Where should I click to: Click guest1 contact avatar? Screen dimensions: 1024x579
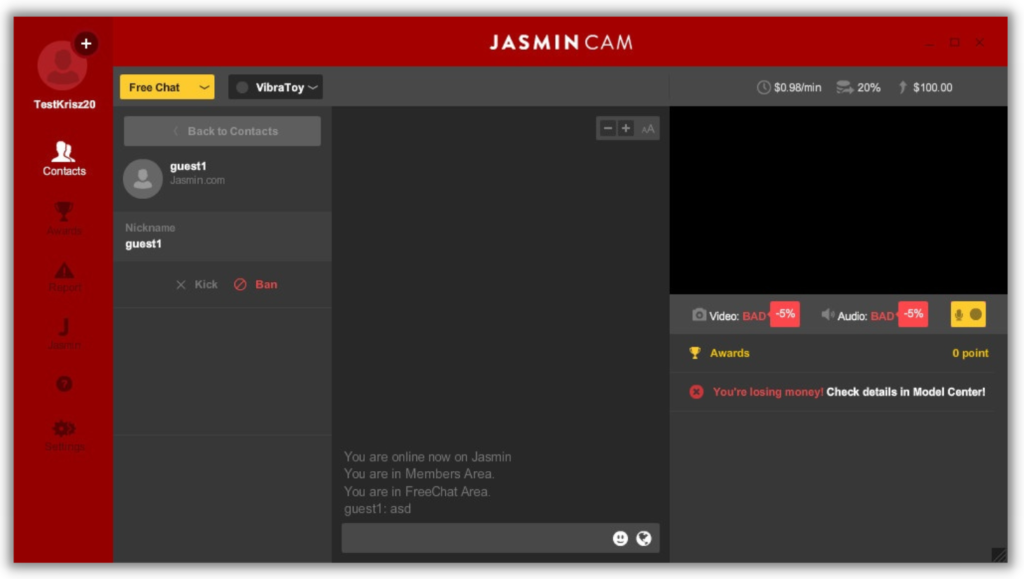coord(142,179)
